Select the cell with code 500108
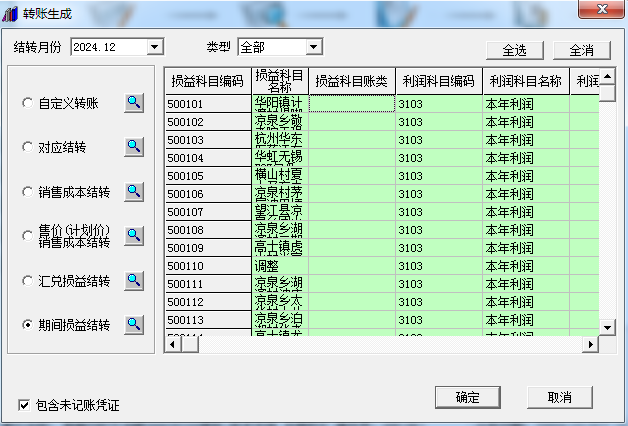 click(208, 230)
